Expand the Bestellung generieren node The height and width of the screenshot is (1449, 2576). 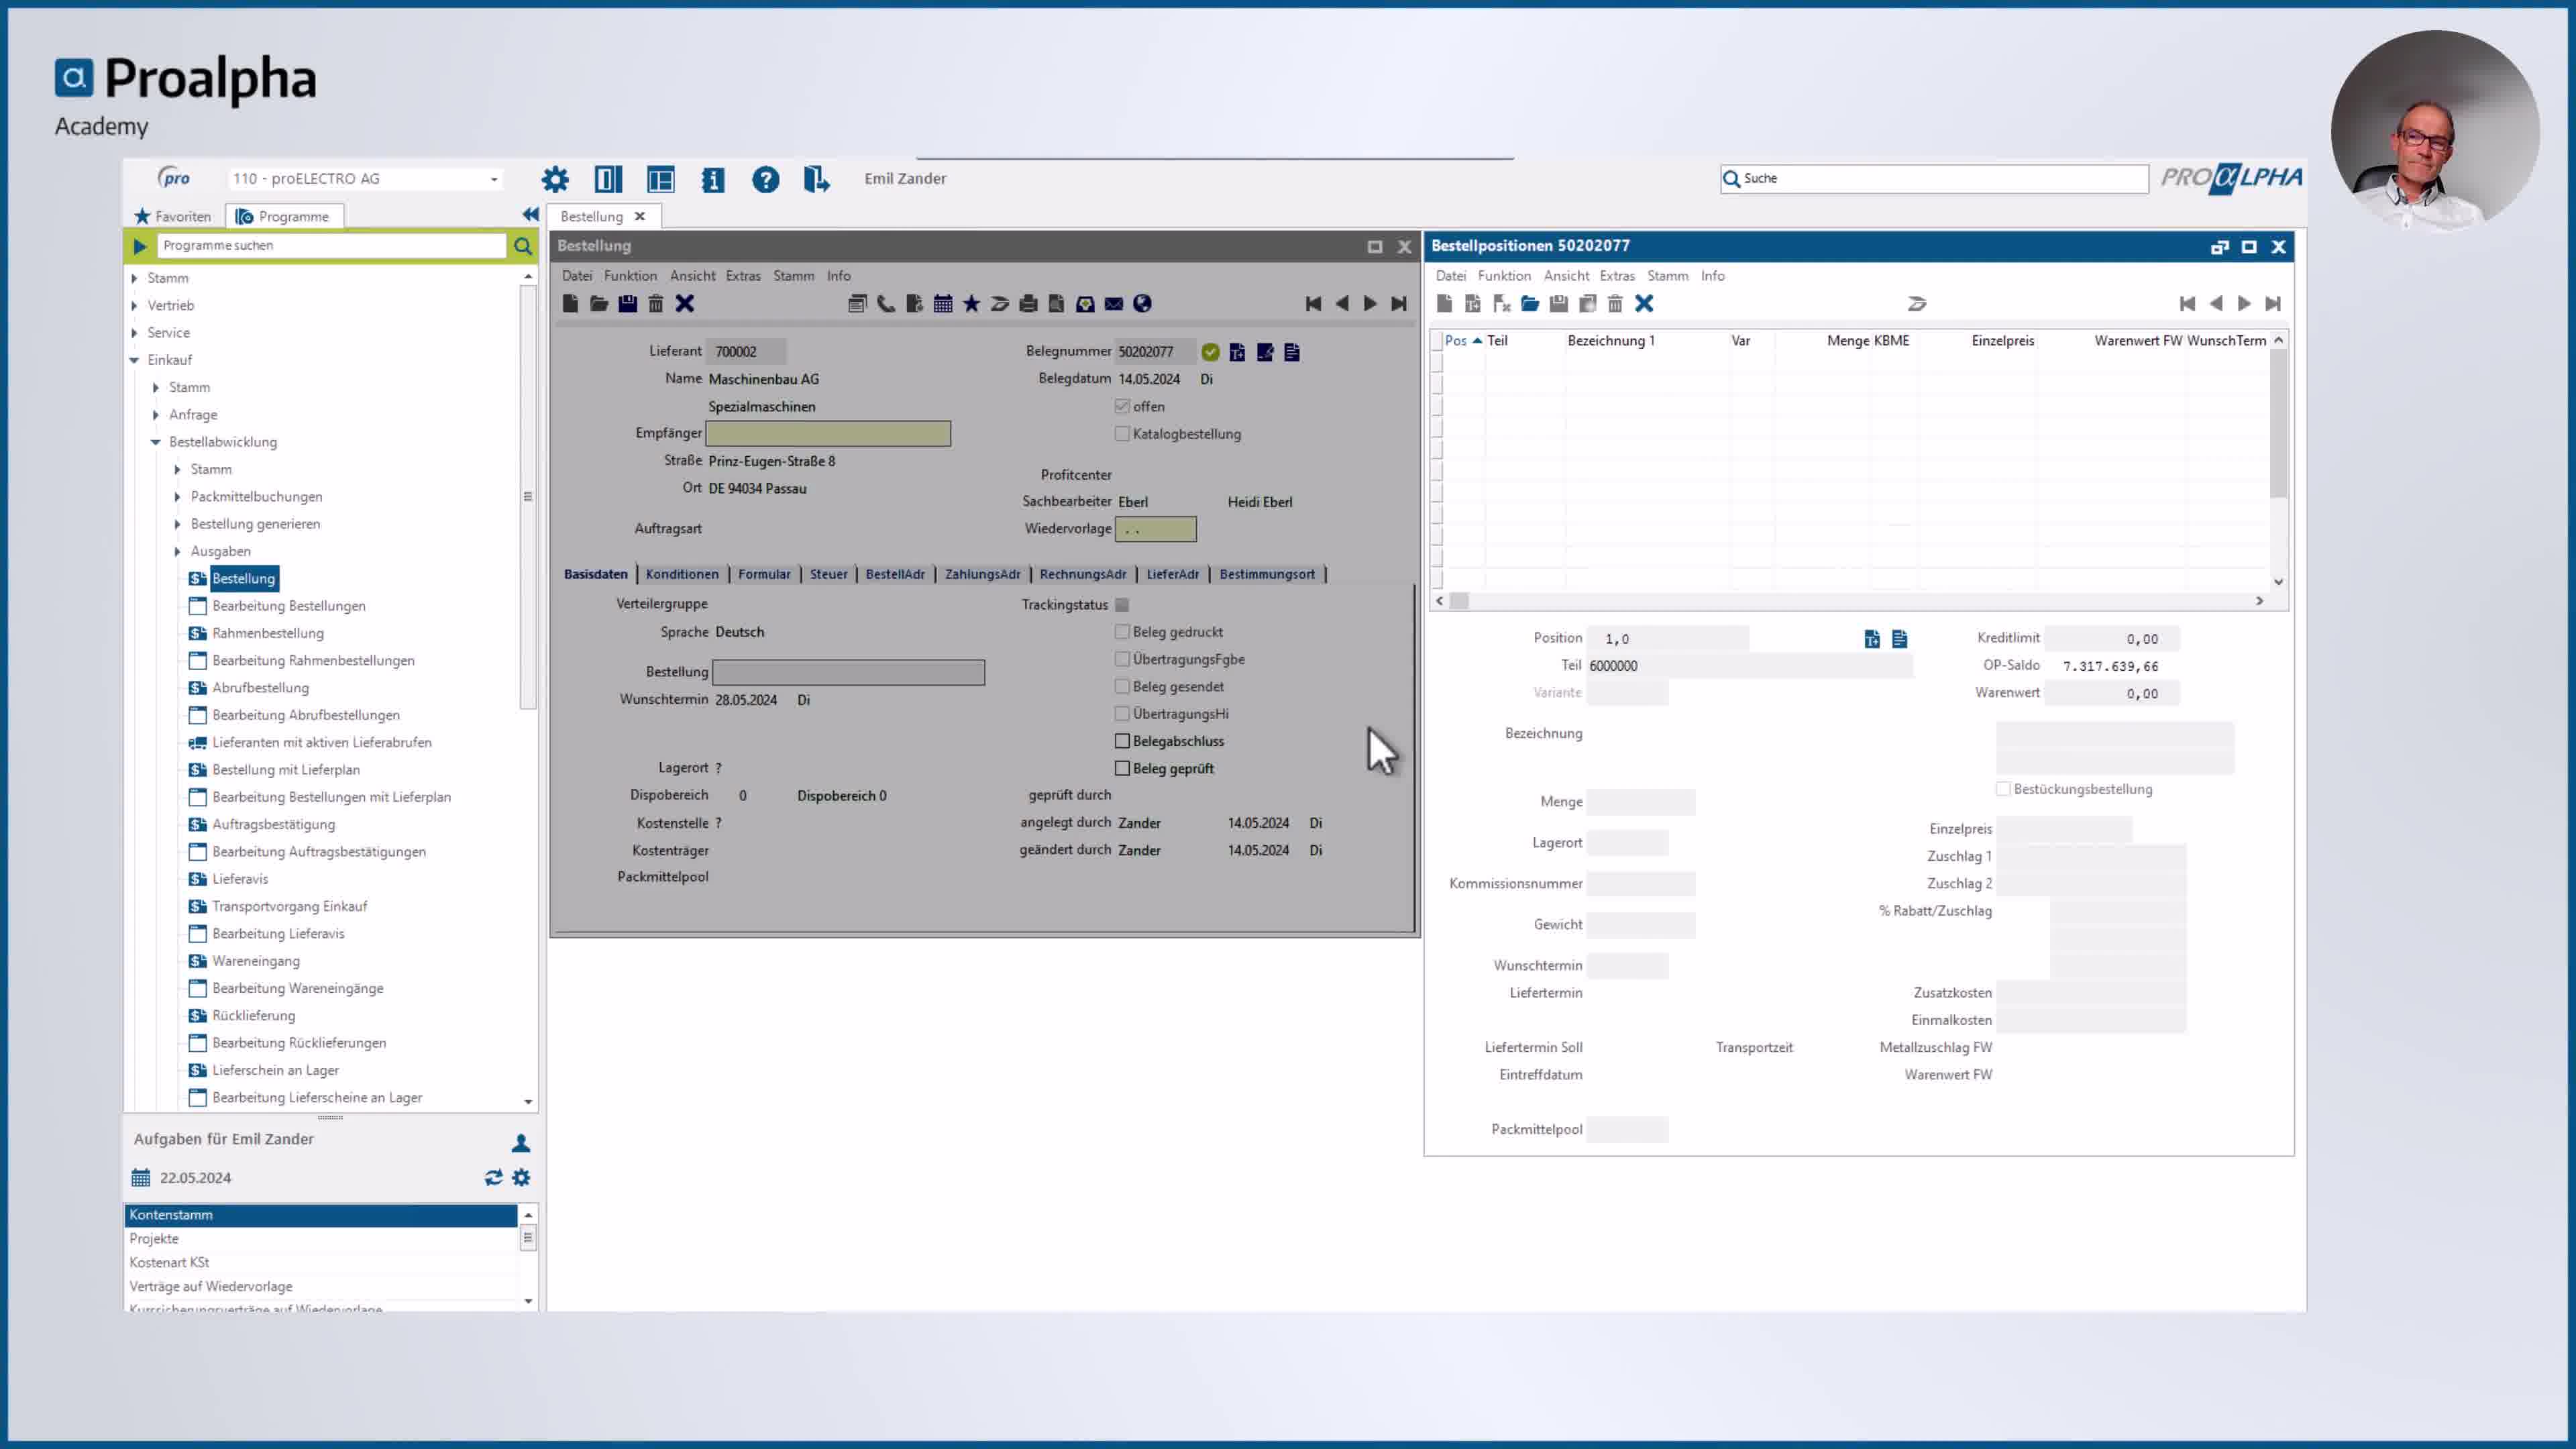tap(178, 524)
